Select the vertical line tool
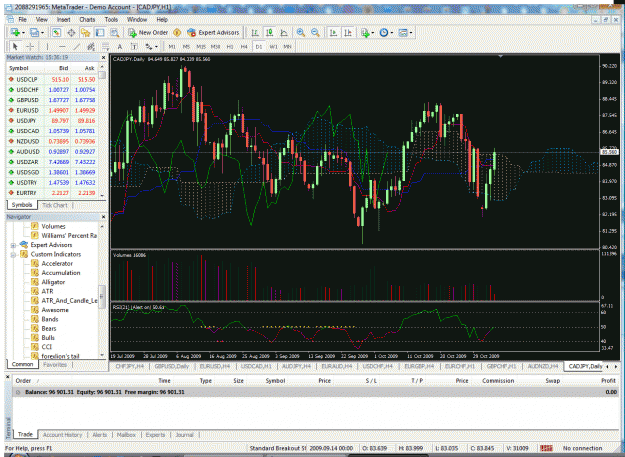The height and width of the screenshot is (457, 625). 47,47
